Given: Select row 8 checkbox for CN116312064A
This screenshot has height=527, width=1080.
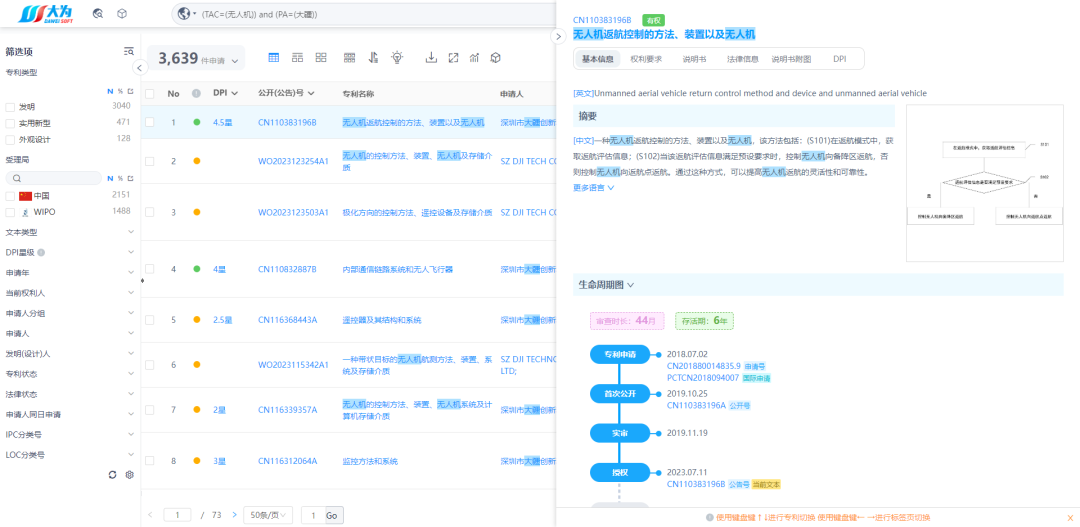Looking at the screenshot, I should 149,461.
